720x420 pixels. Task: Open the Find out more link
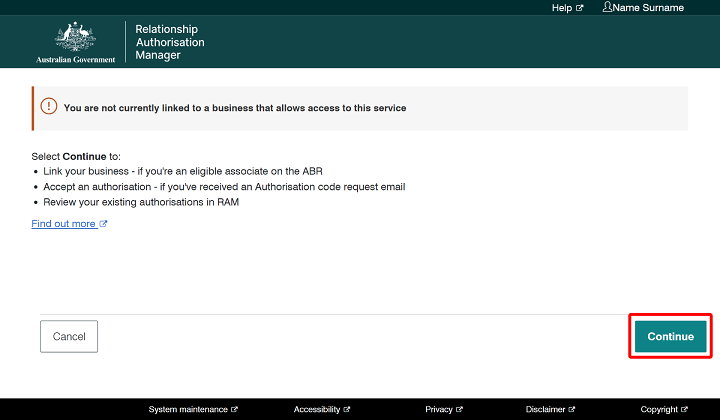pyautogui.click(x=64, y=224)
